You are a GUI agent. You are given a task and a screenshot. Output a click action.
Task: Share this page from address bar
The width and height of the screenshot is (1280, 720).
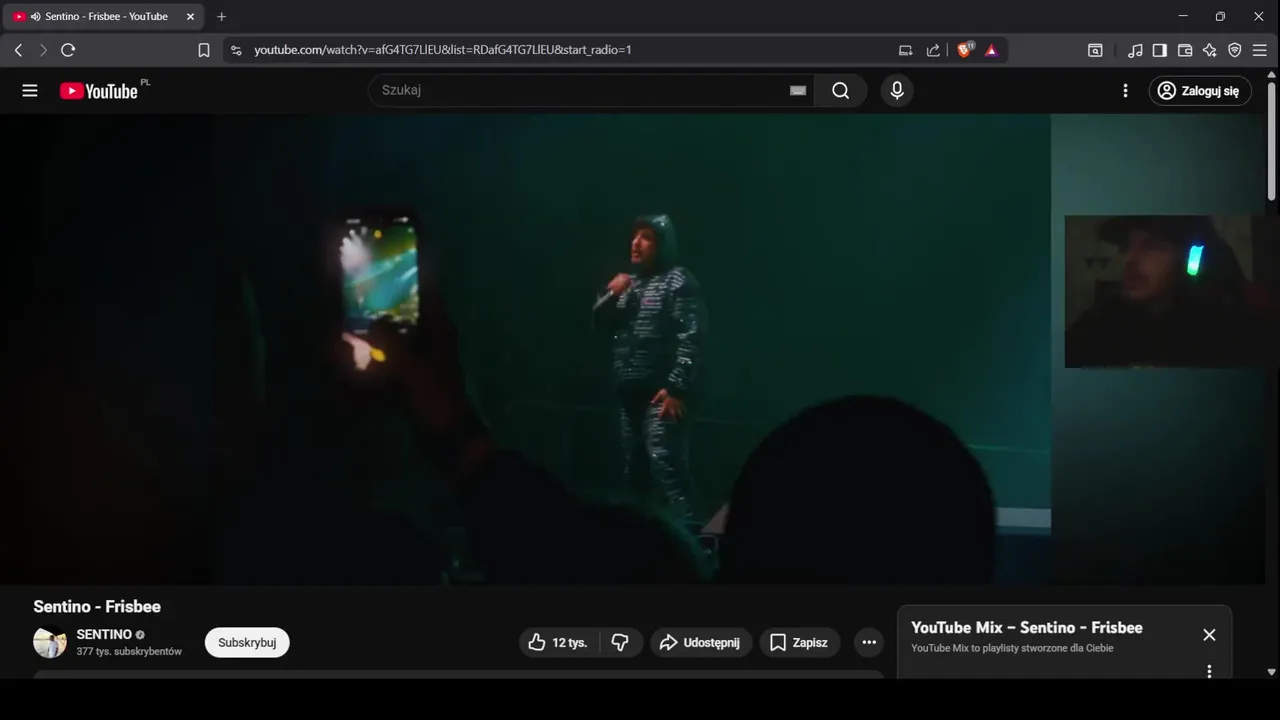coord(933,50)
